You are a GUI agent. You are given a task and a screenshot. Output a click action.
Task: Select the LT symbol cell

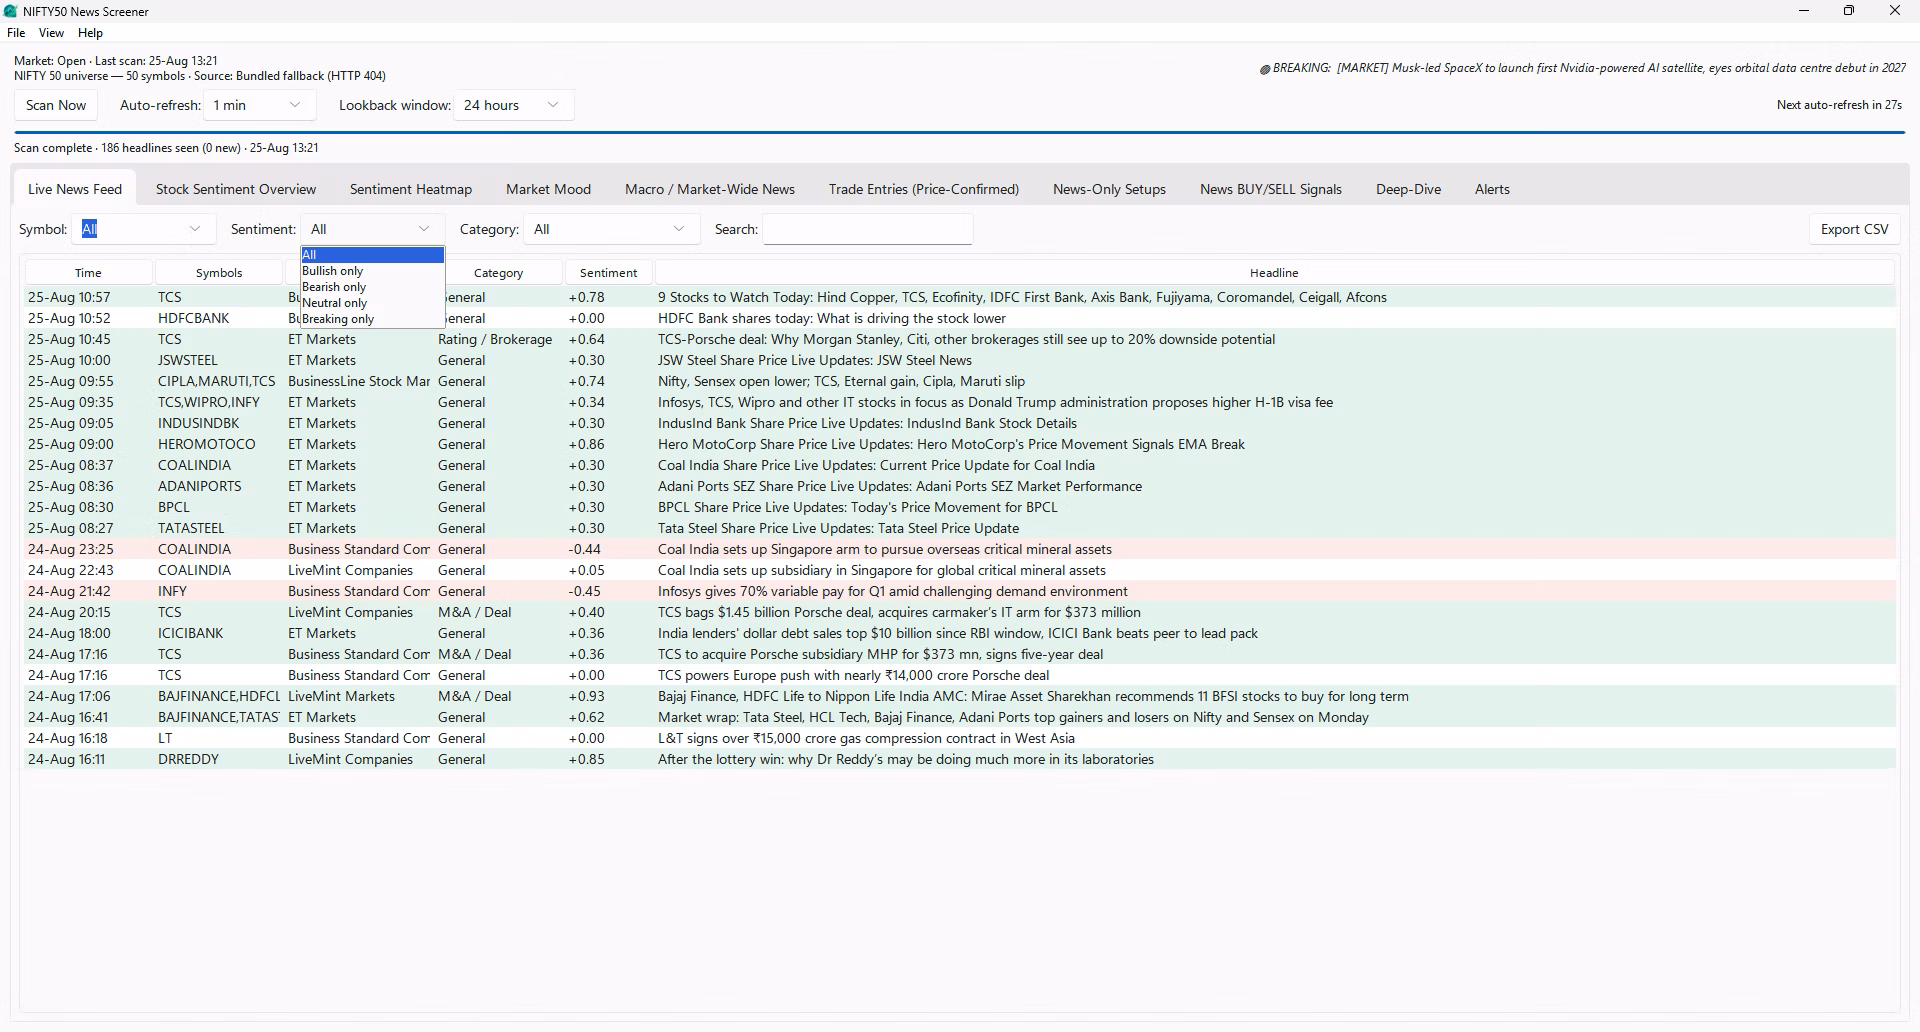pos(165,738)
